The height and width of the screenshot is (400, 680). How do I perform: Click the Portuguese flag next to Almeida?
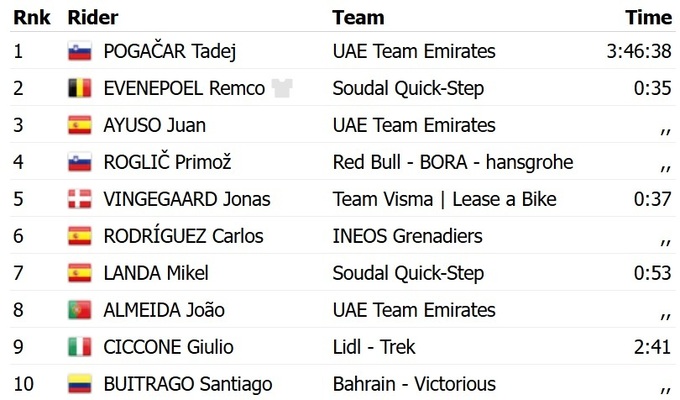[79, 311]
